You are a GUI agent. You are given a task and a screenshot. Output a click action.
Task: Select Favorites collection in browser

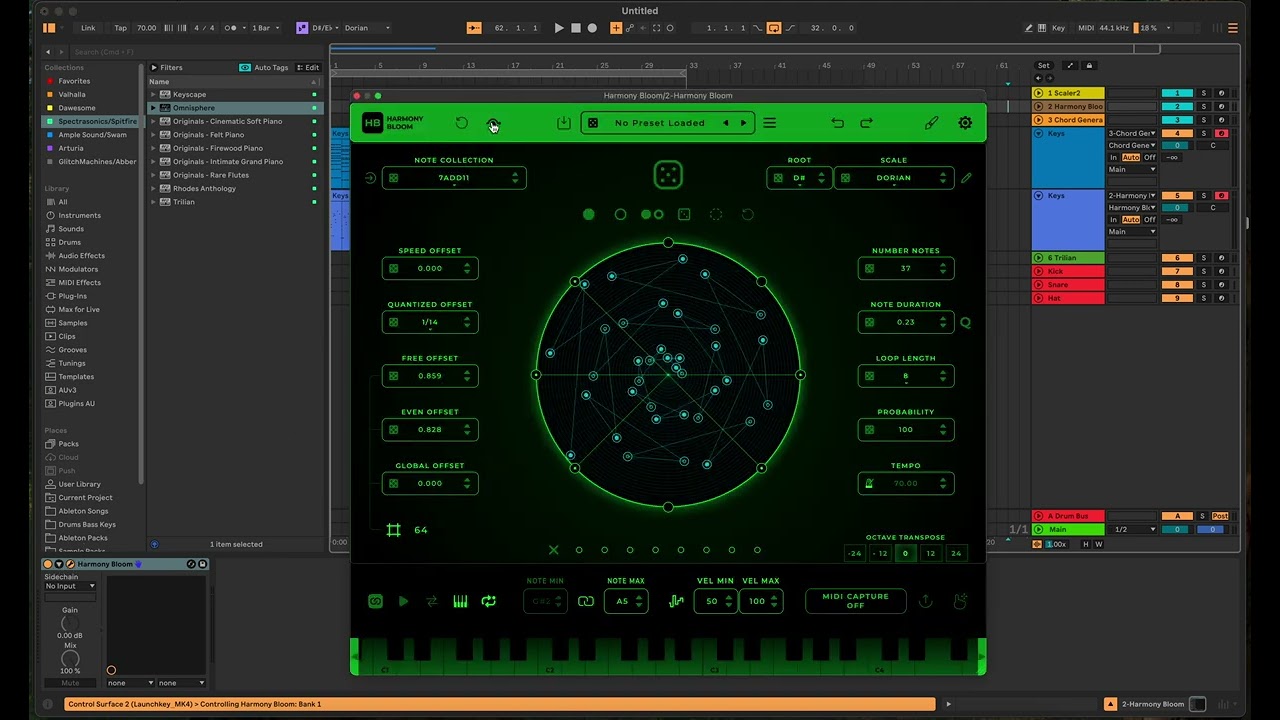click(x=74, y=81)
